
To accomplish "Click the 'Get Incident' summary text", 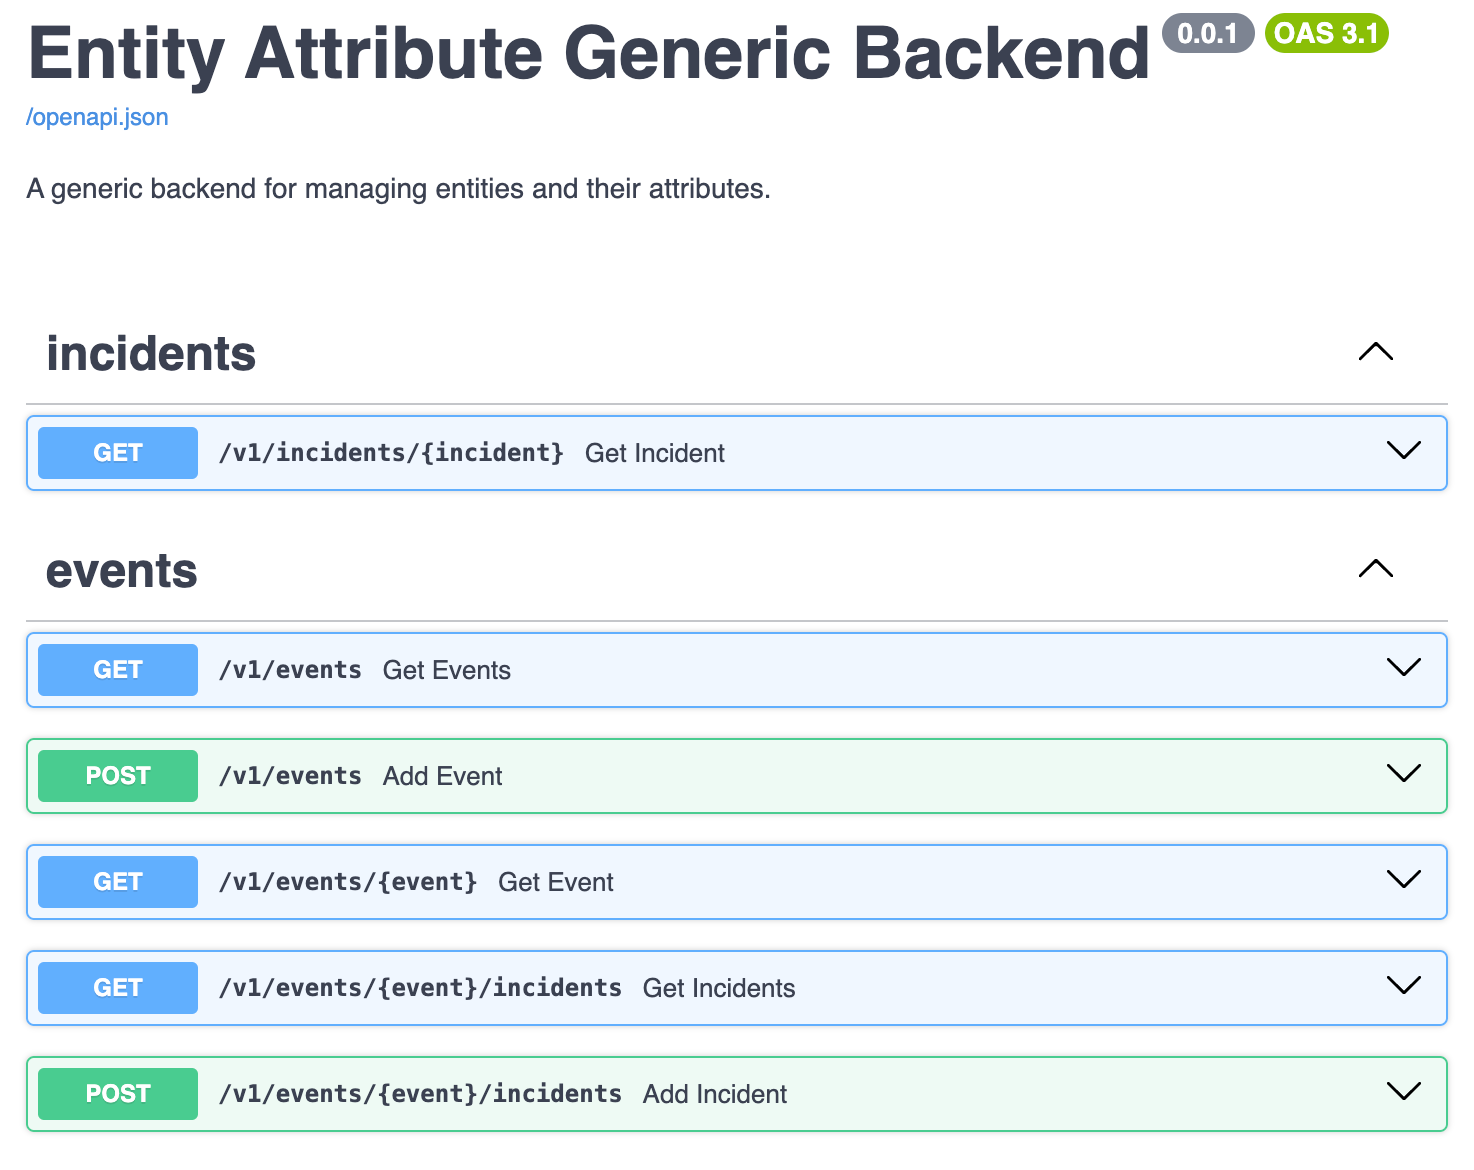I will click(x=655, y=453).
